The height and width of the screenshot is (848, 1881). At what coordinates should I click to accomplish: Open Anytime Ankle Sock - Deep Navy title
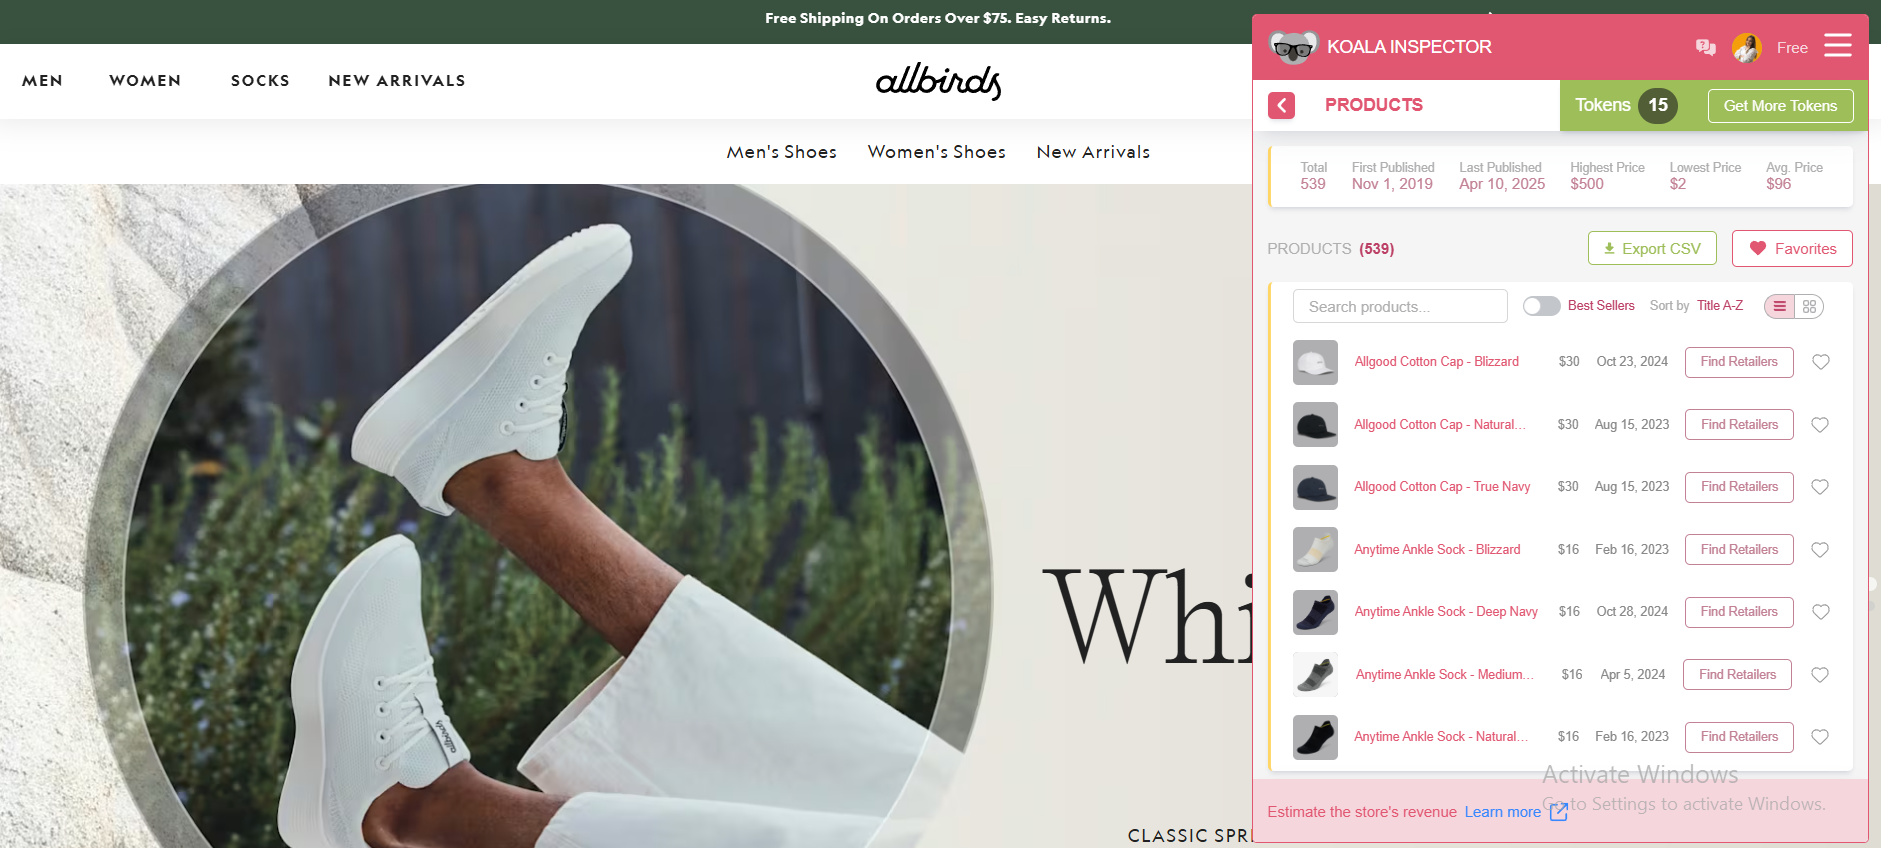point(1446,612)
